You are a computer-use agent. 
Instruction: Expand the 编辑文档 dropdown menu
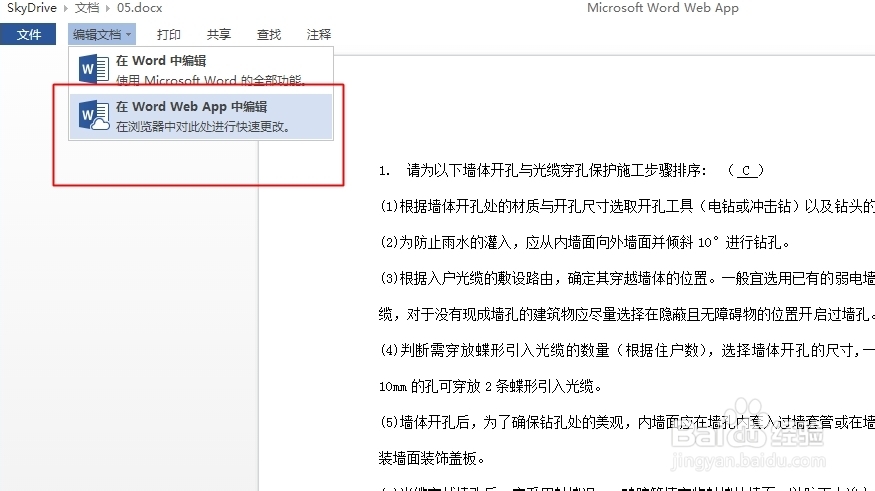coord(102,34)
